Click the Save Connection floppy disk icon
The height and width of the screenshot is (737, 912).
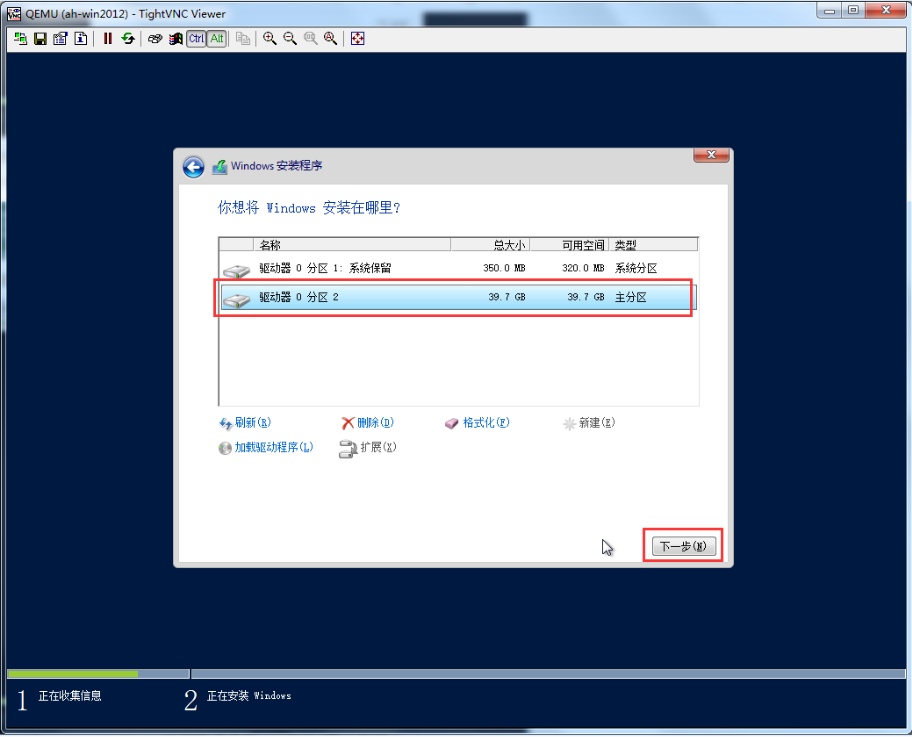click(40, 39)
